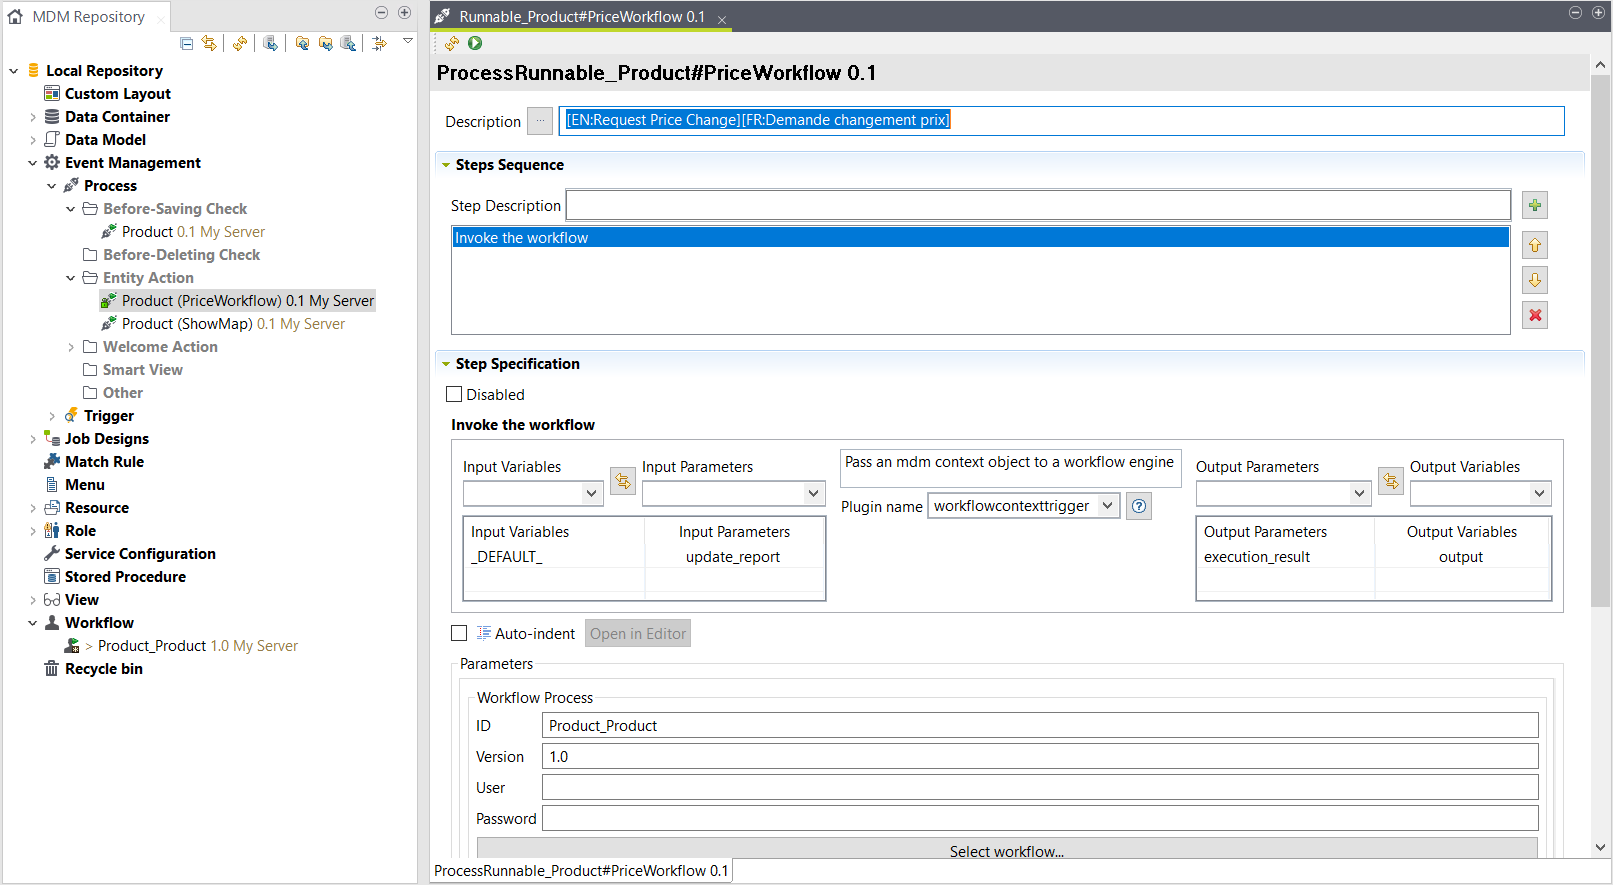The height and width of the screenshot is (885, 1613).
Task: Move the selected step down
Action: [1534, 280]
